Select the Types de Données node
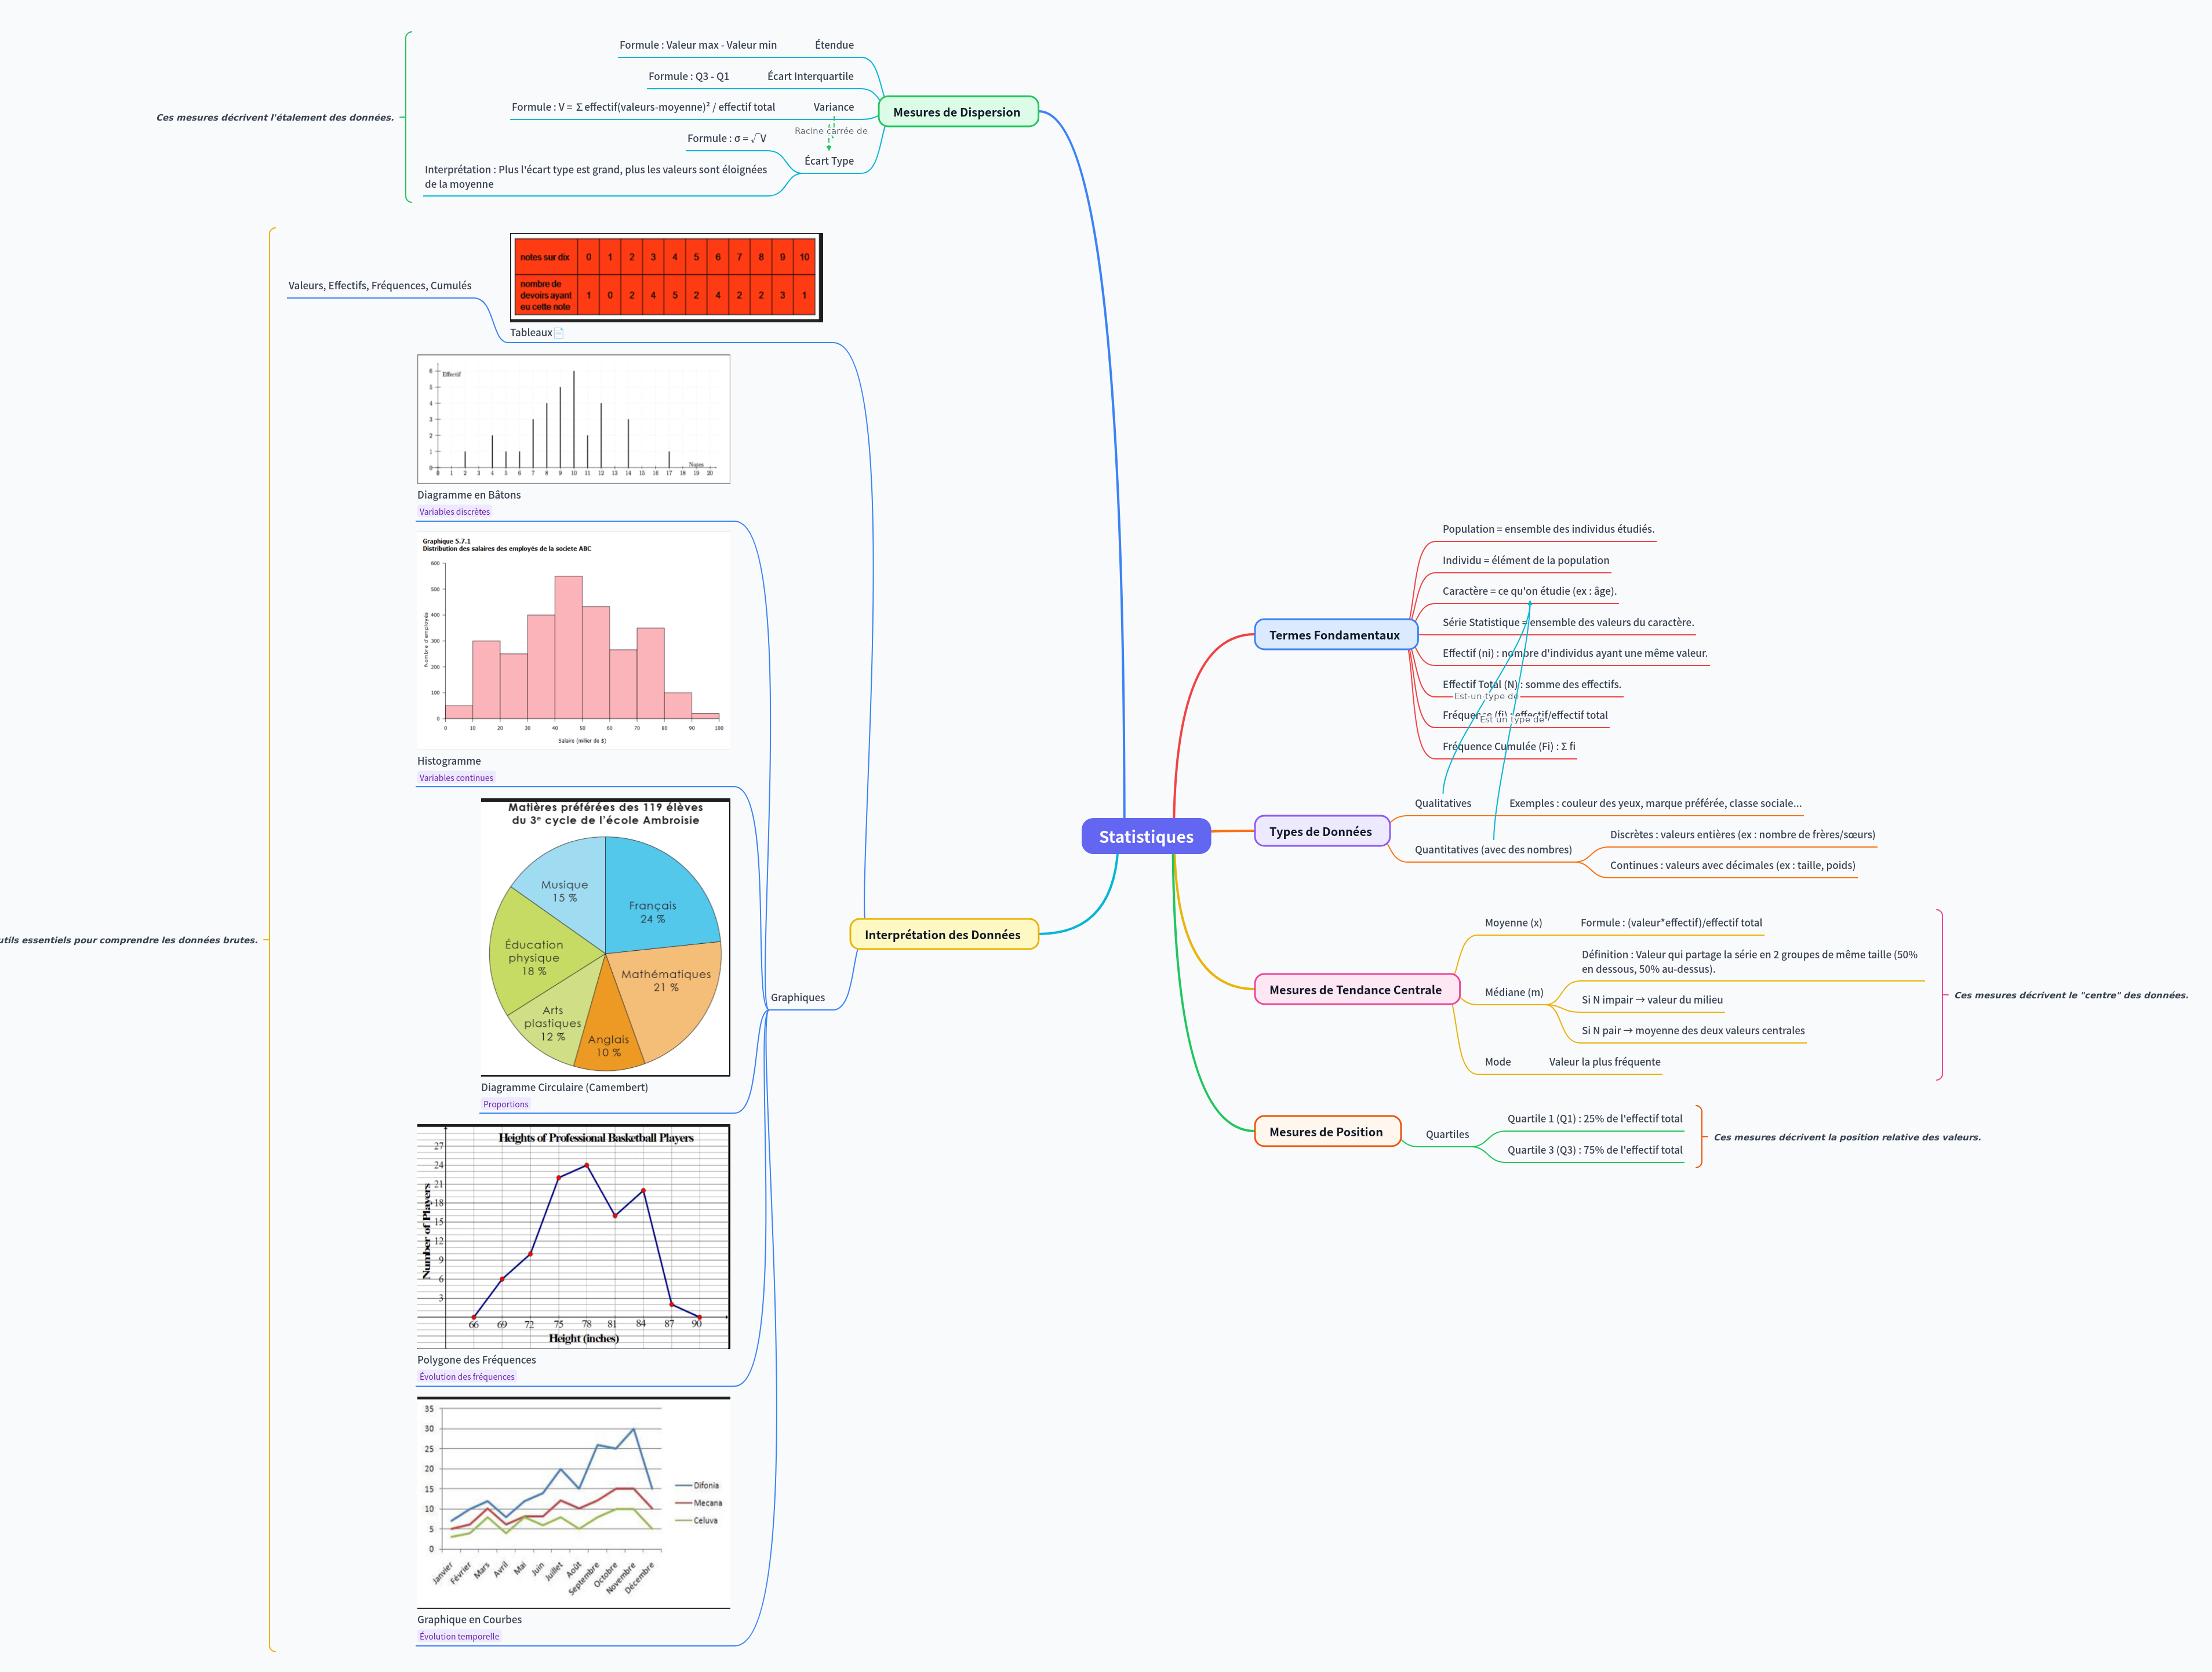This screenshot has width=2212, height=1672. (x=1322, y=831)
